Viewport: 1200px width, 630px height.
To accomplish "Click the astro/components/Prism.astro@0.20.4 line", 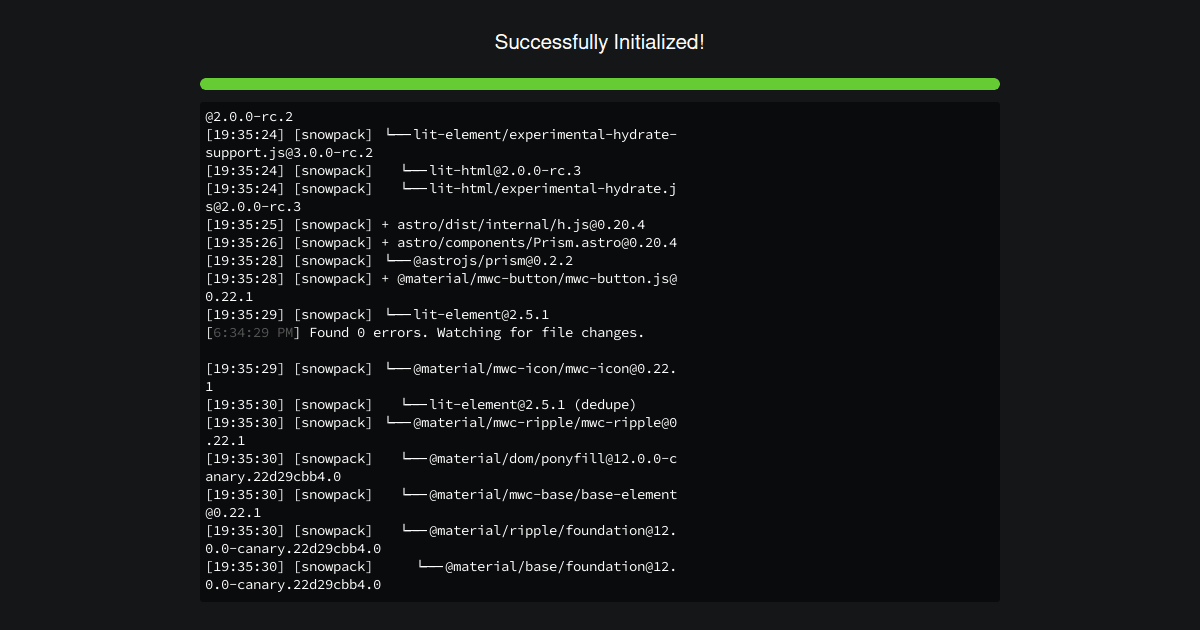I will [x=441, y=243].
